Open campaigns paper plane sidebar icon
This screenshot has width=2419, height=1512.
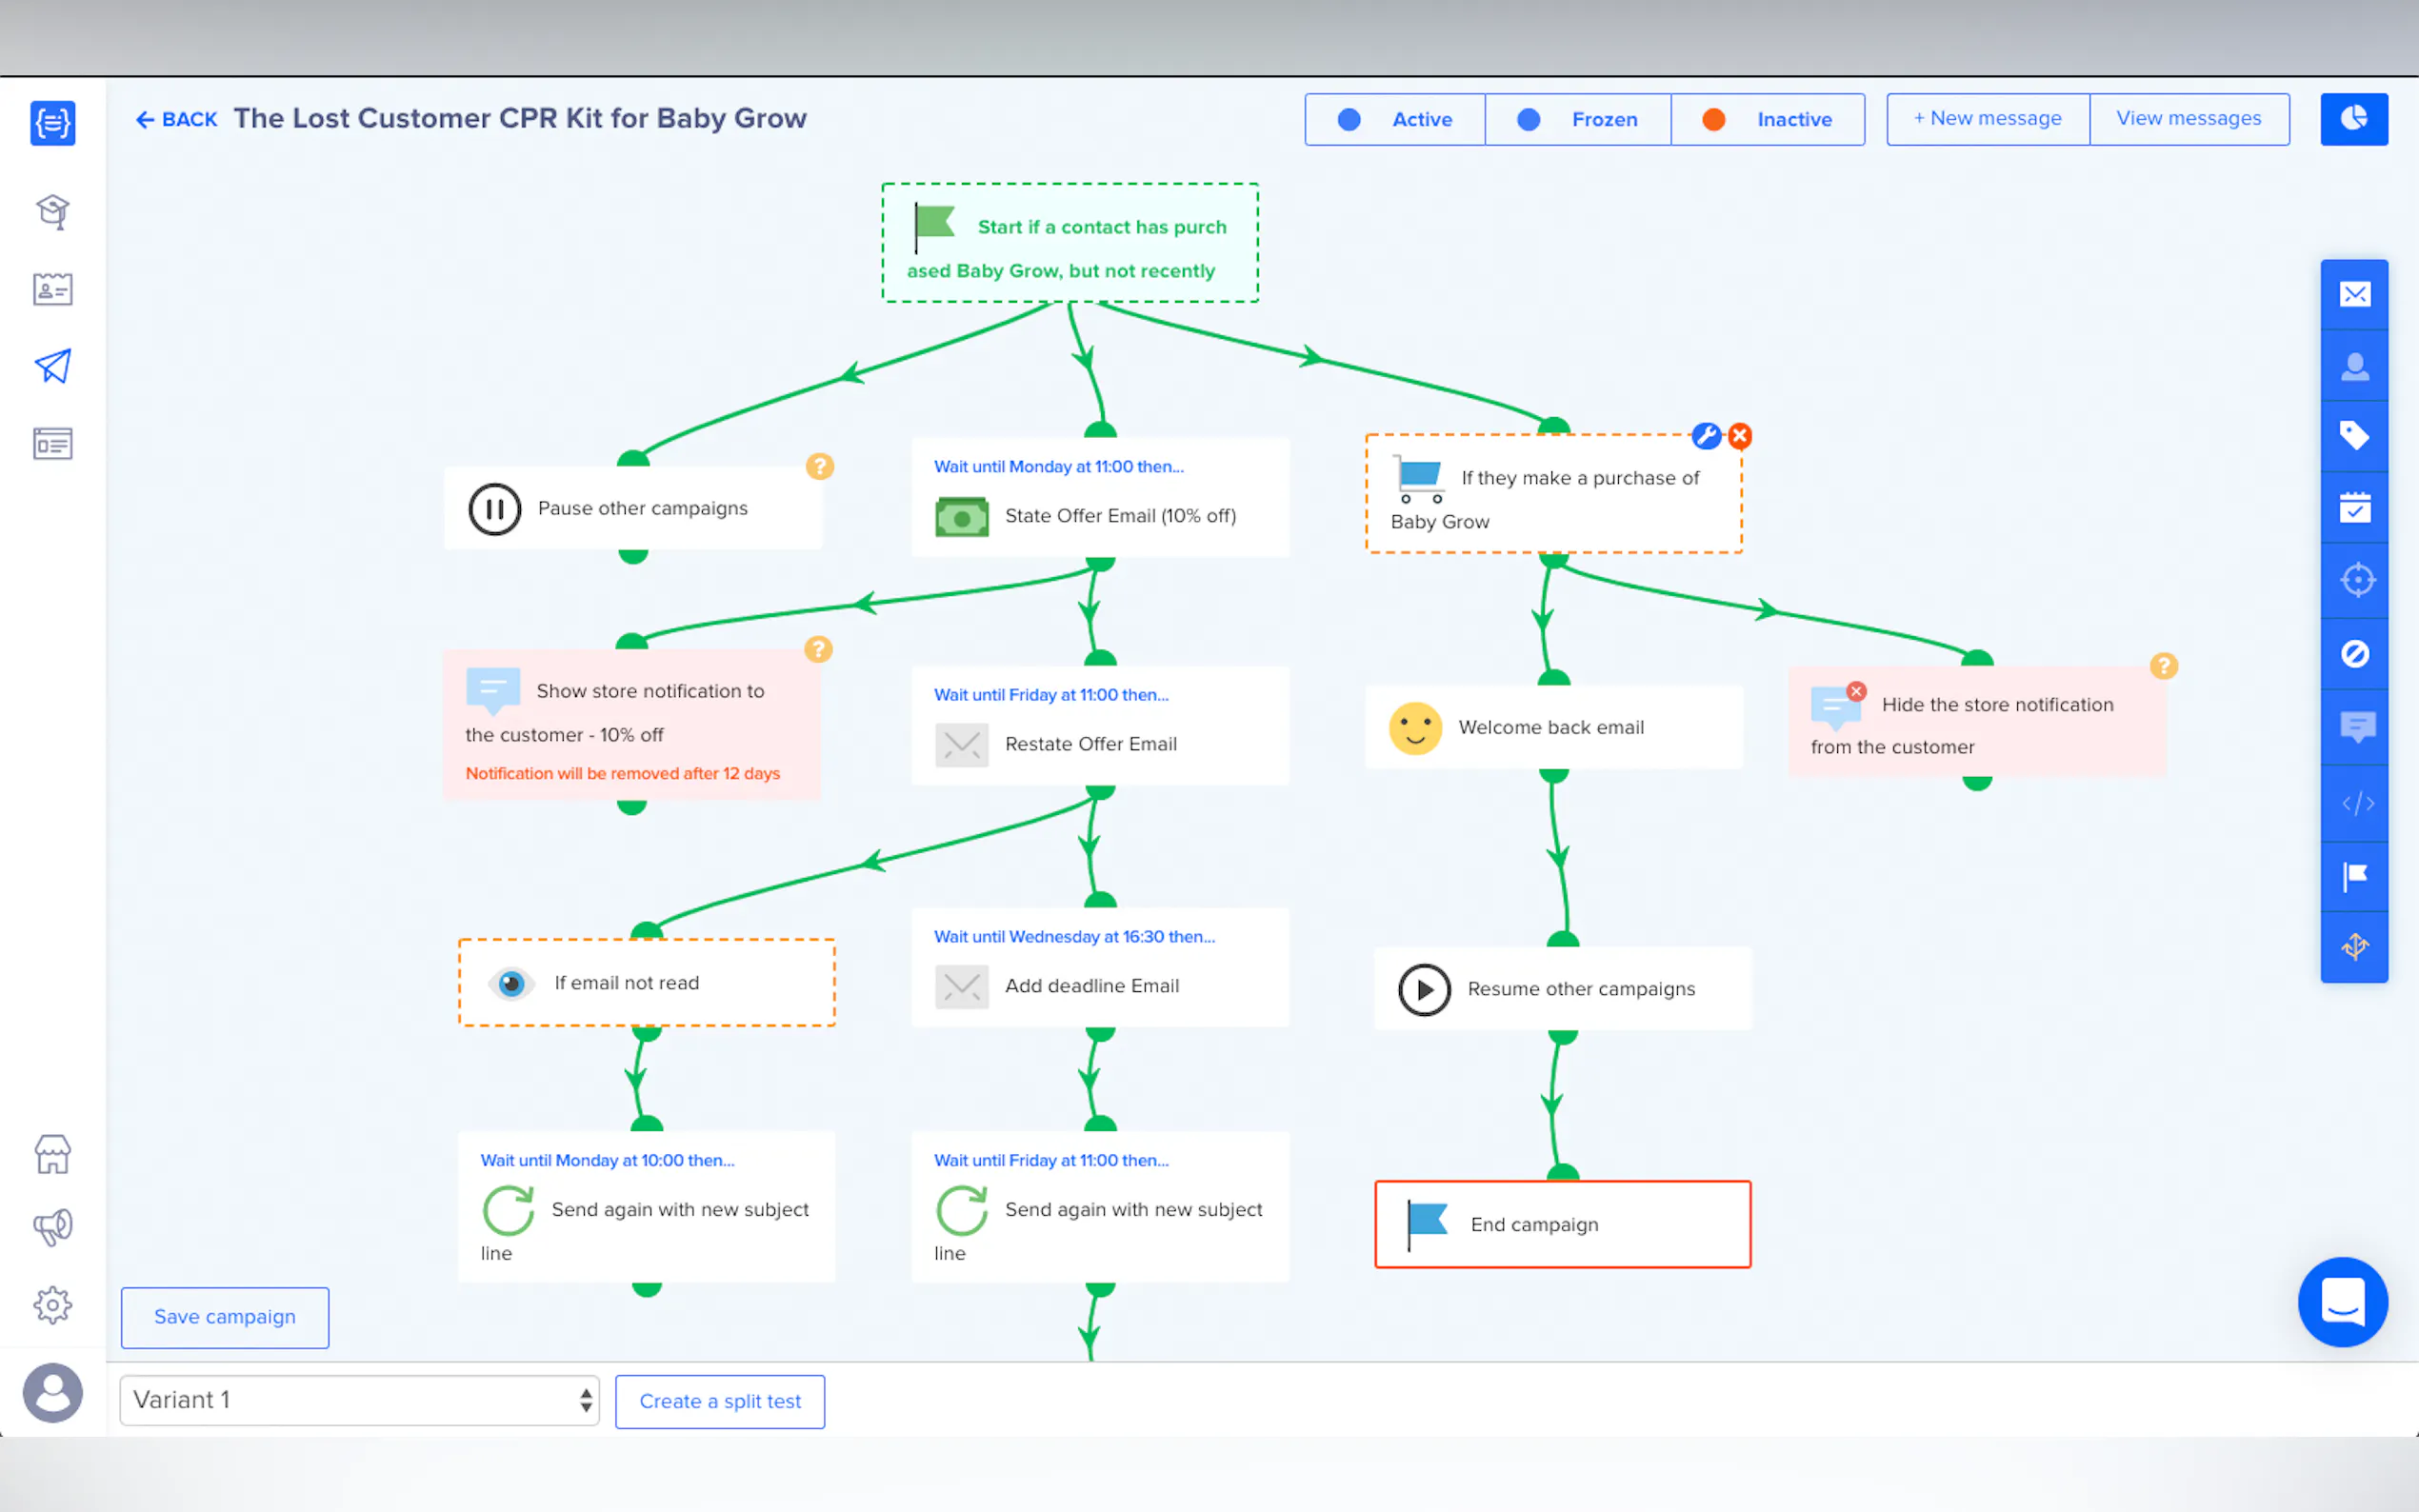53,366
